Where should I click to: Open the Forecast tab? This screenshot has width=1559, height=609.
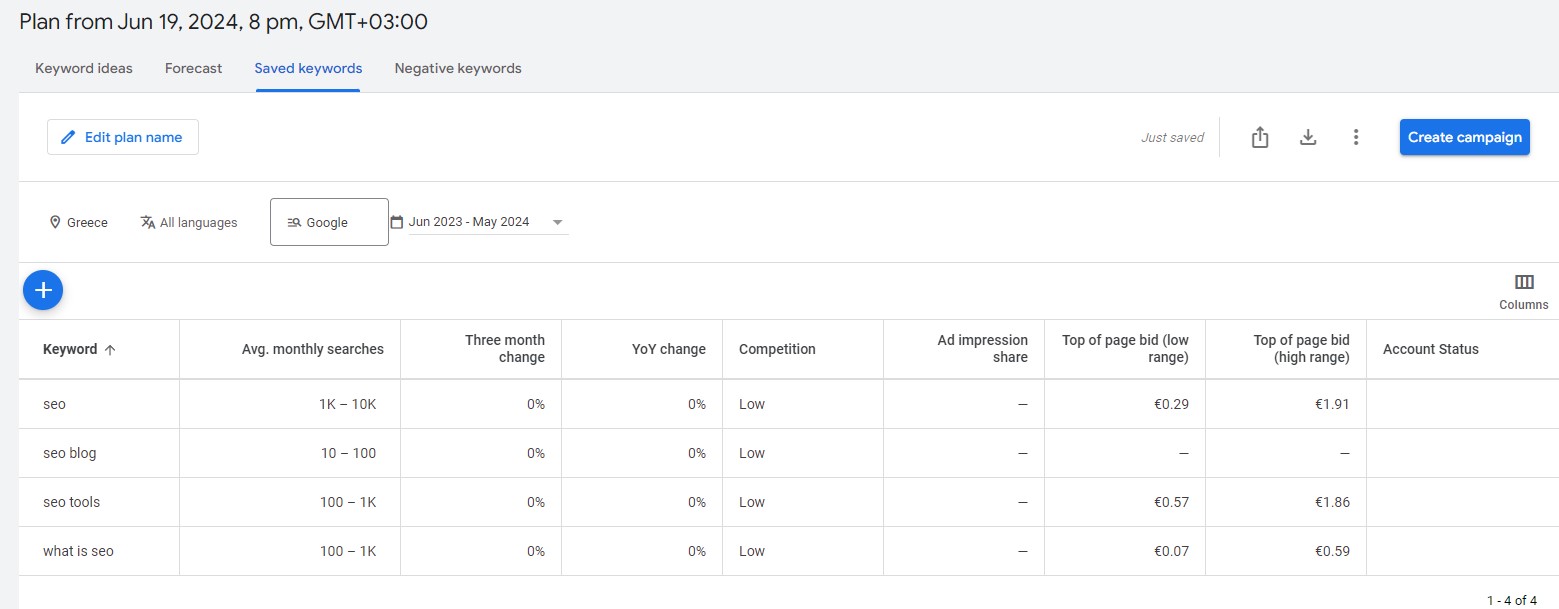pos(193,68)
